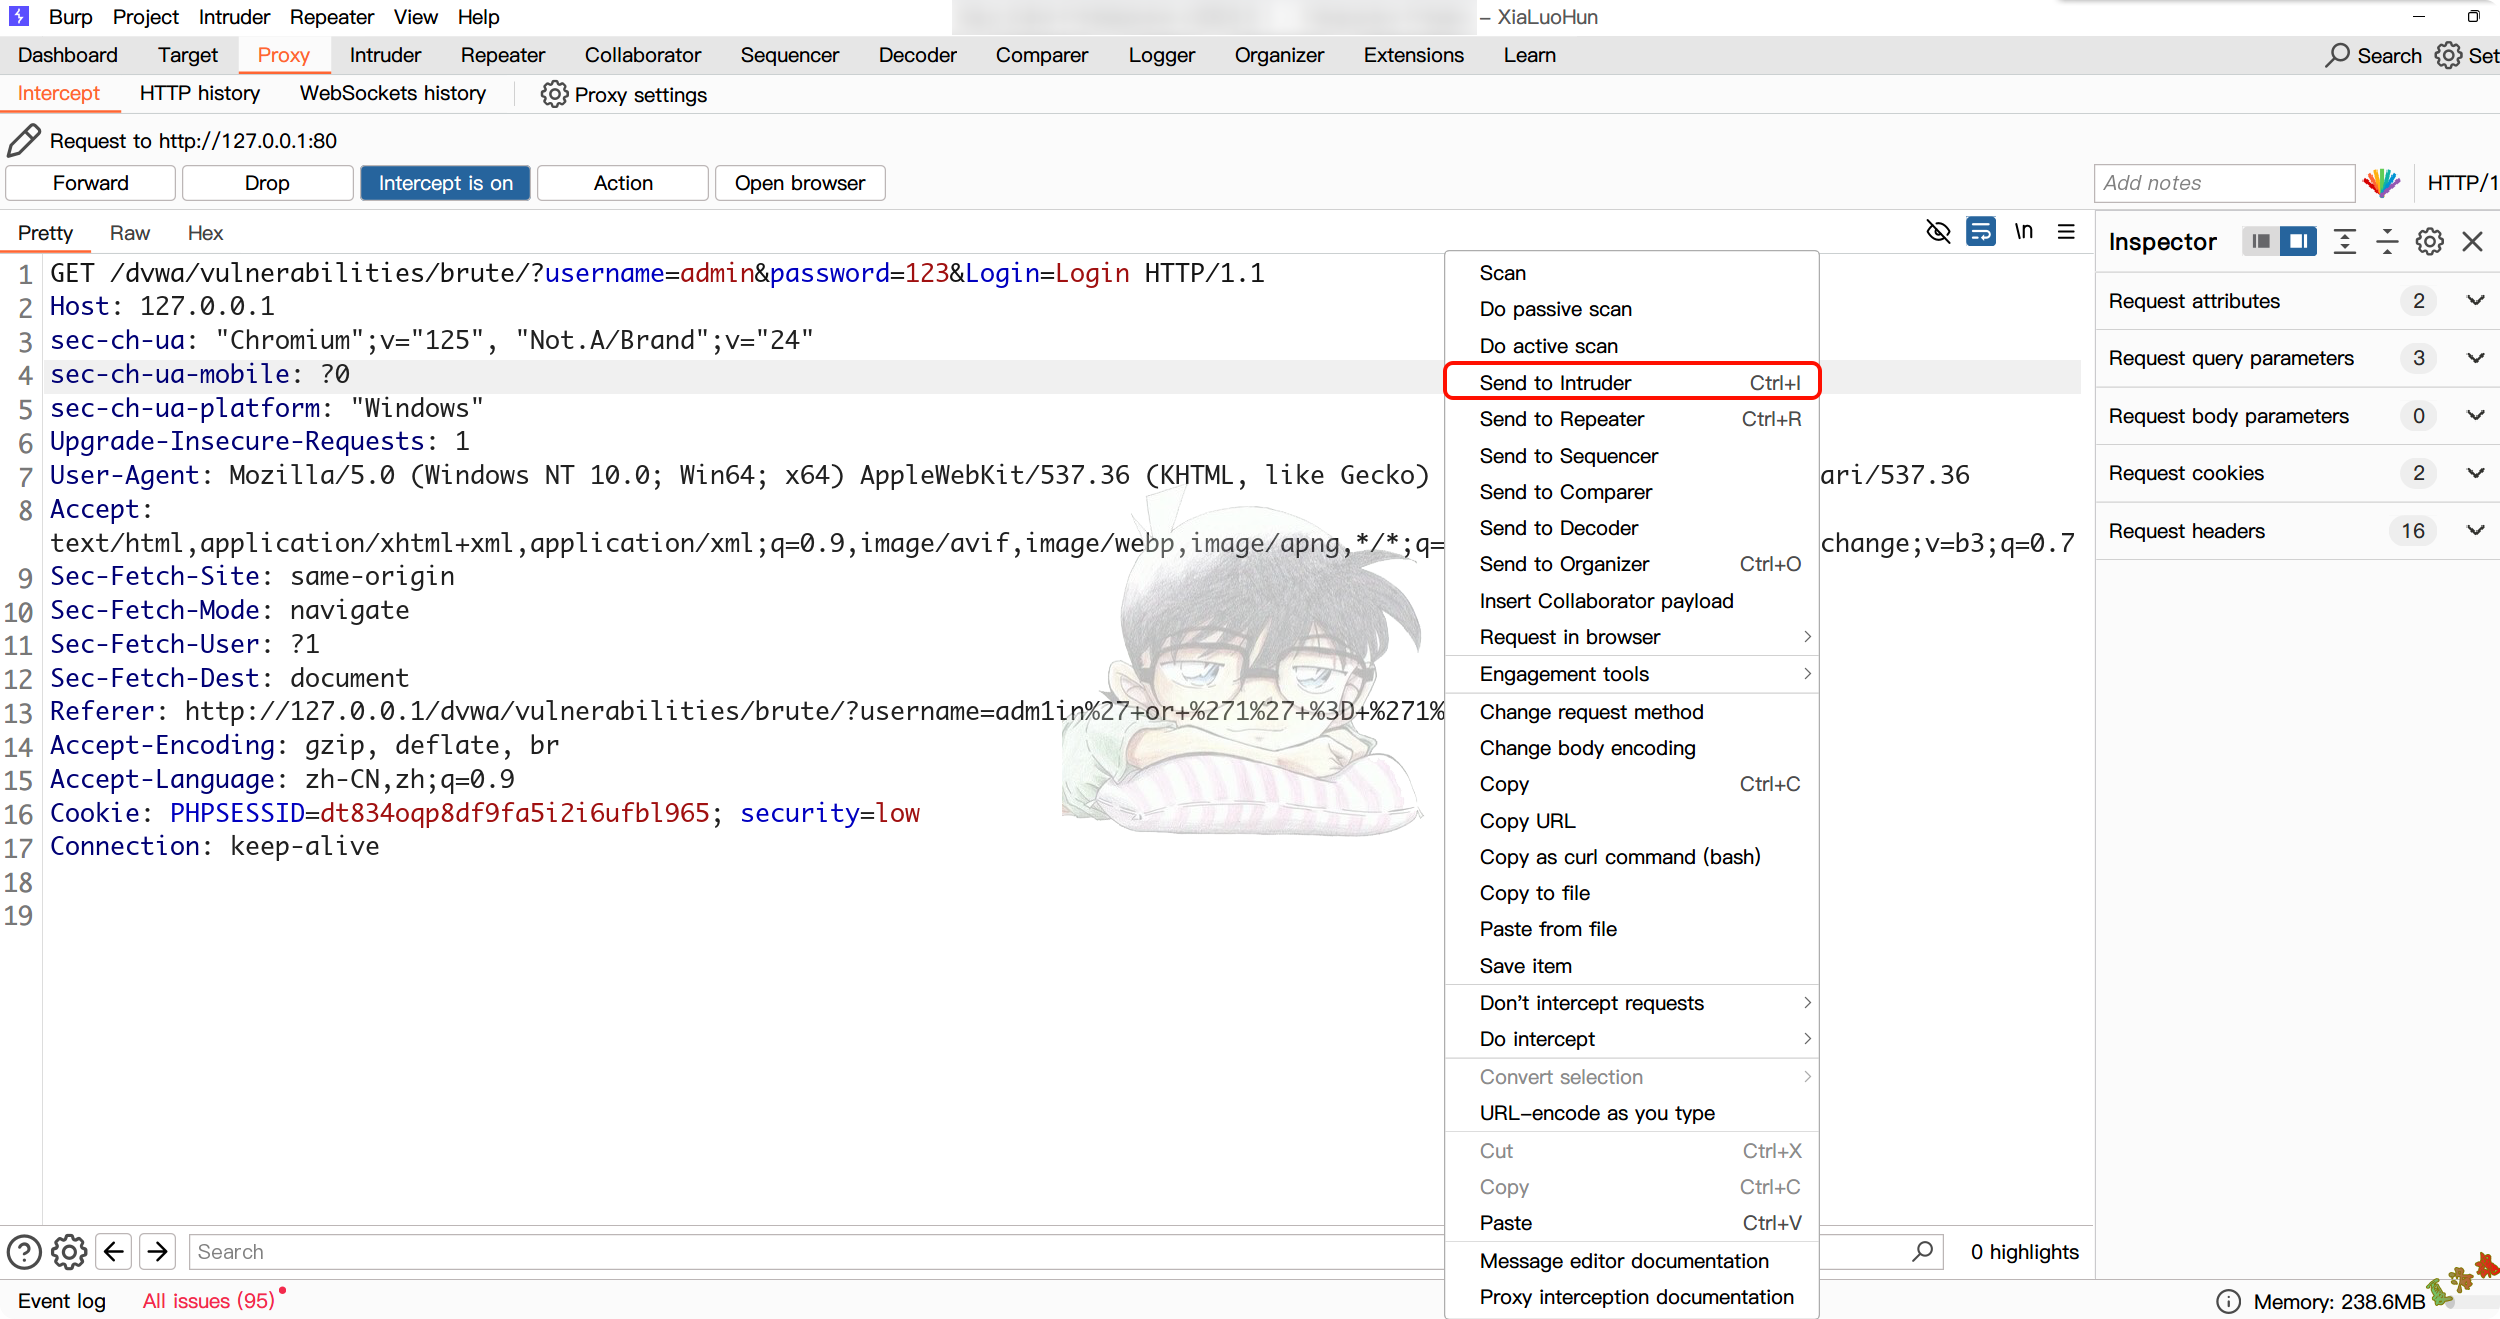Viewport: 2500px width, 1319px height.
Task: Go to previous search match arrow
Action: (x=114, y=1251)
